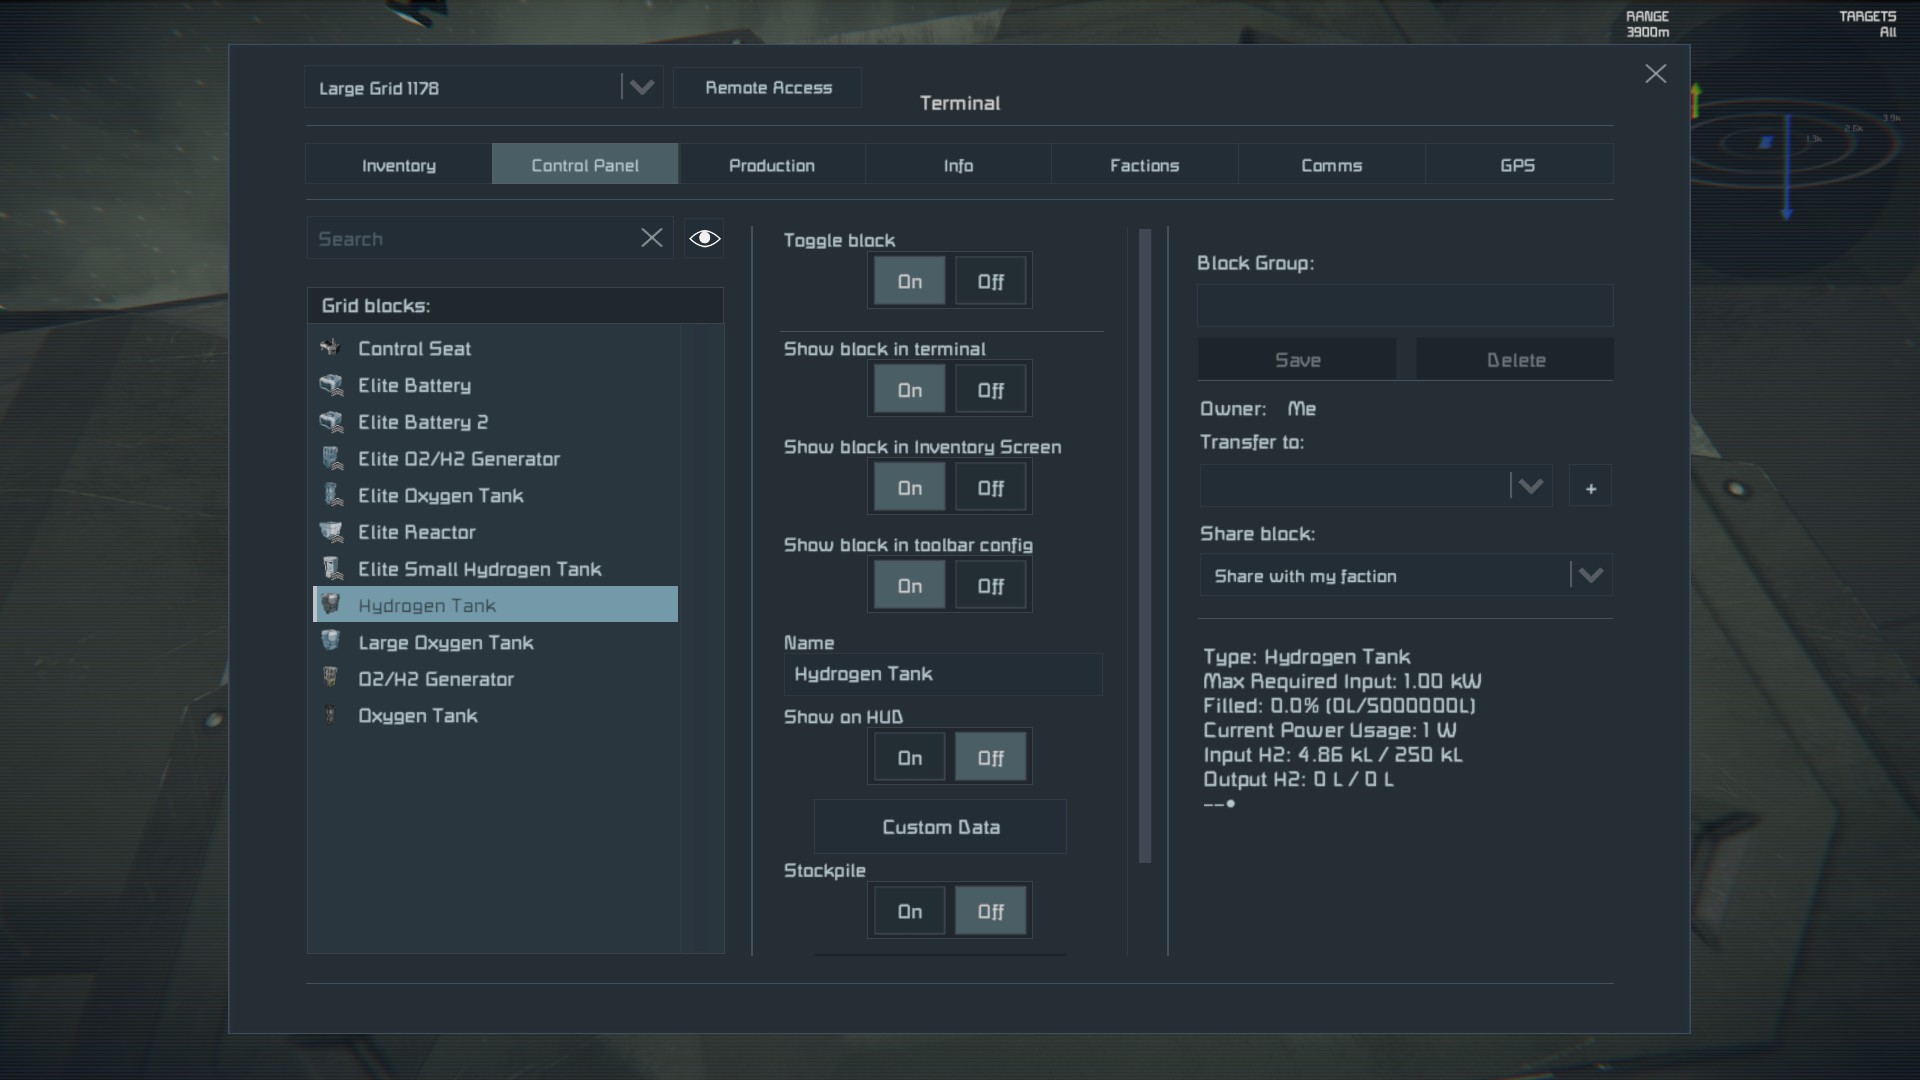The image size is (1920, 1080).
Task: Expand the Large Grid 1178 dropdown
Action: pos(641,87)
